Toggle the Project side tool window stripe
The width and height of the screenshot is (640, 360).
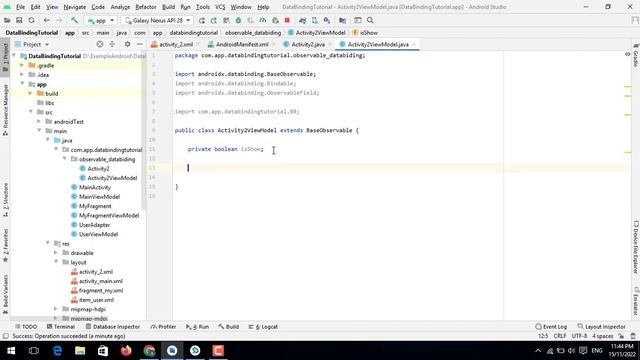(5, 57)
